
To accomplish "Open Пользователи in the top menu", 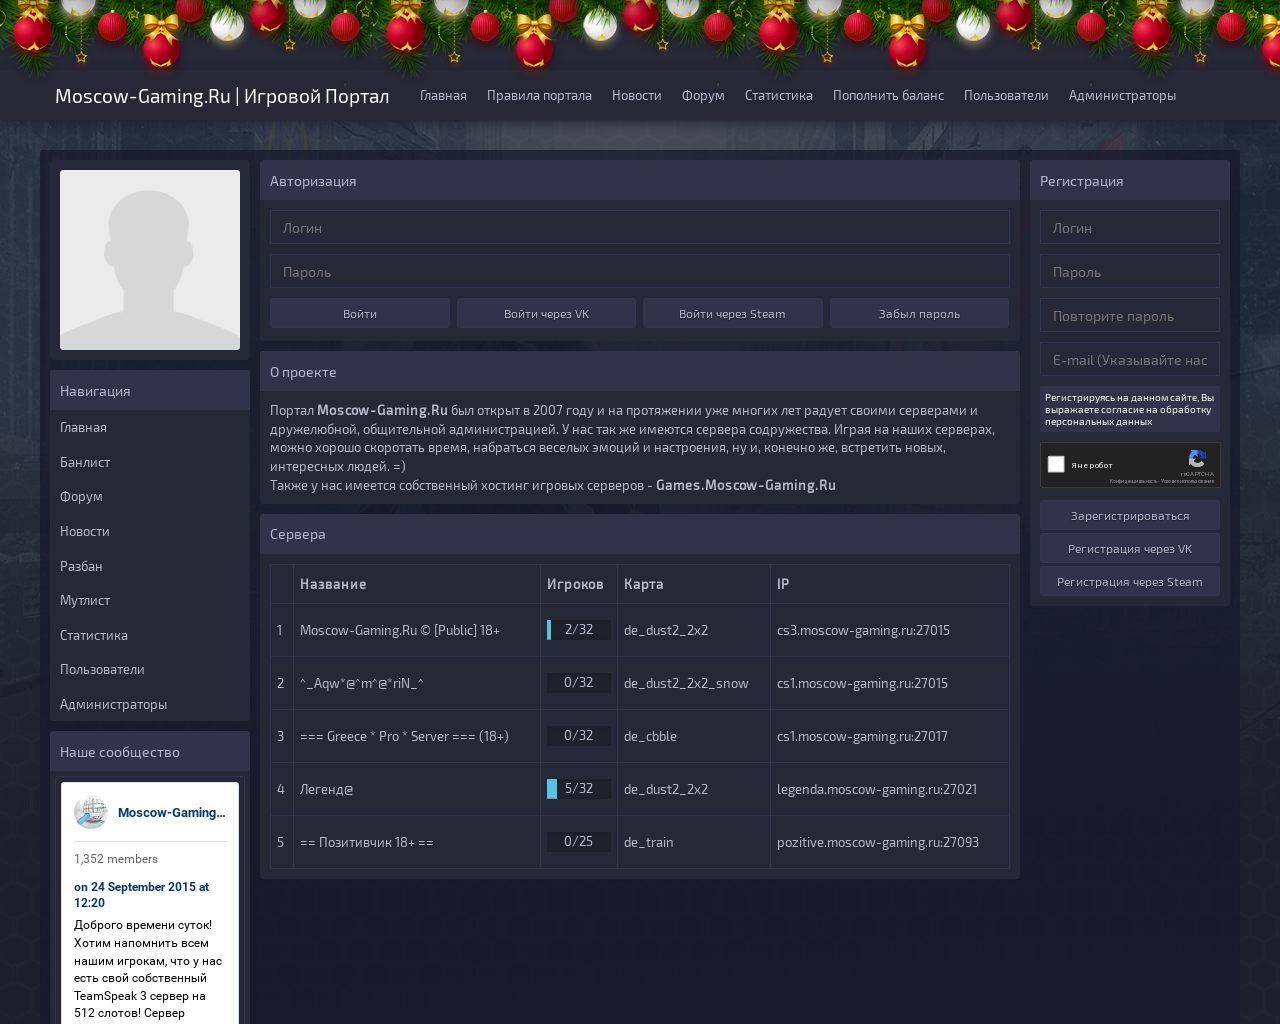I will (1006, 95).
